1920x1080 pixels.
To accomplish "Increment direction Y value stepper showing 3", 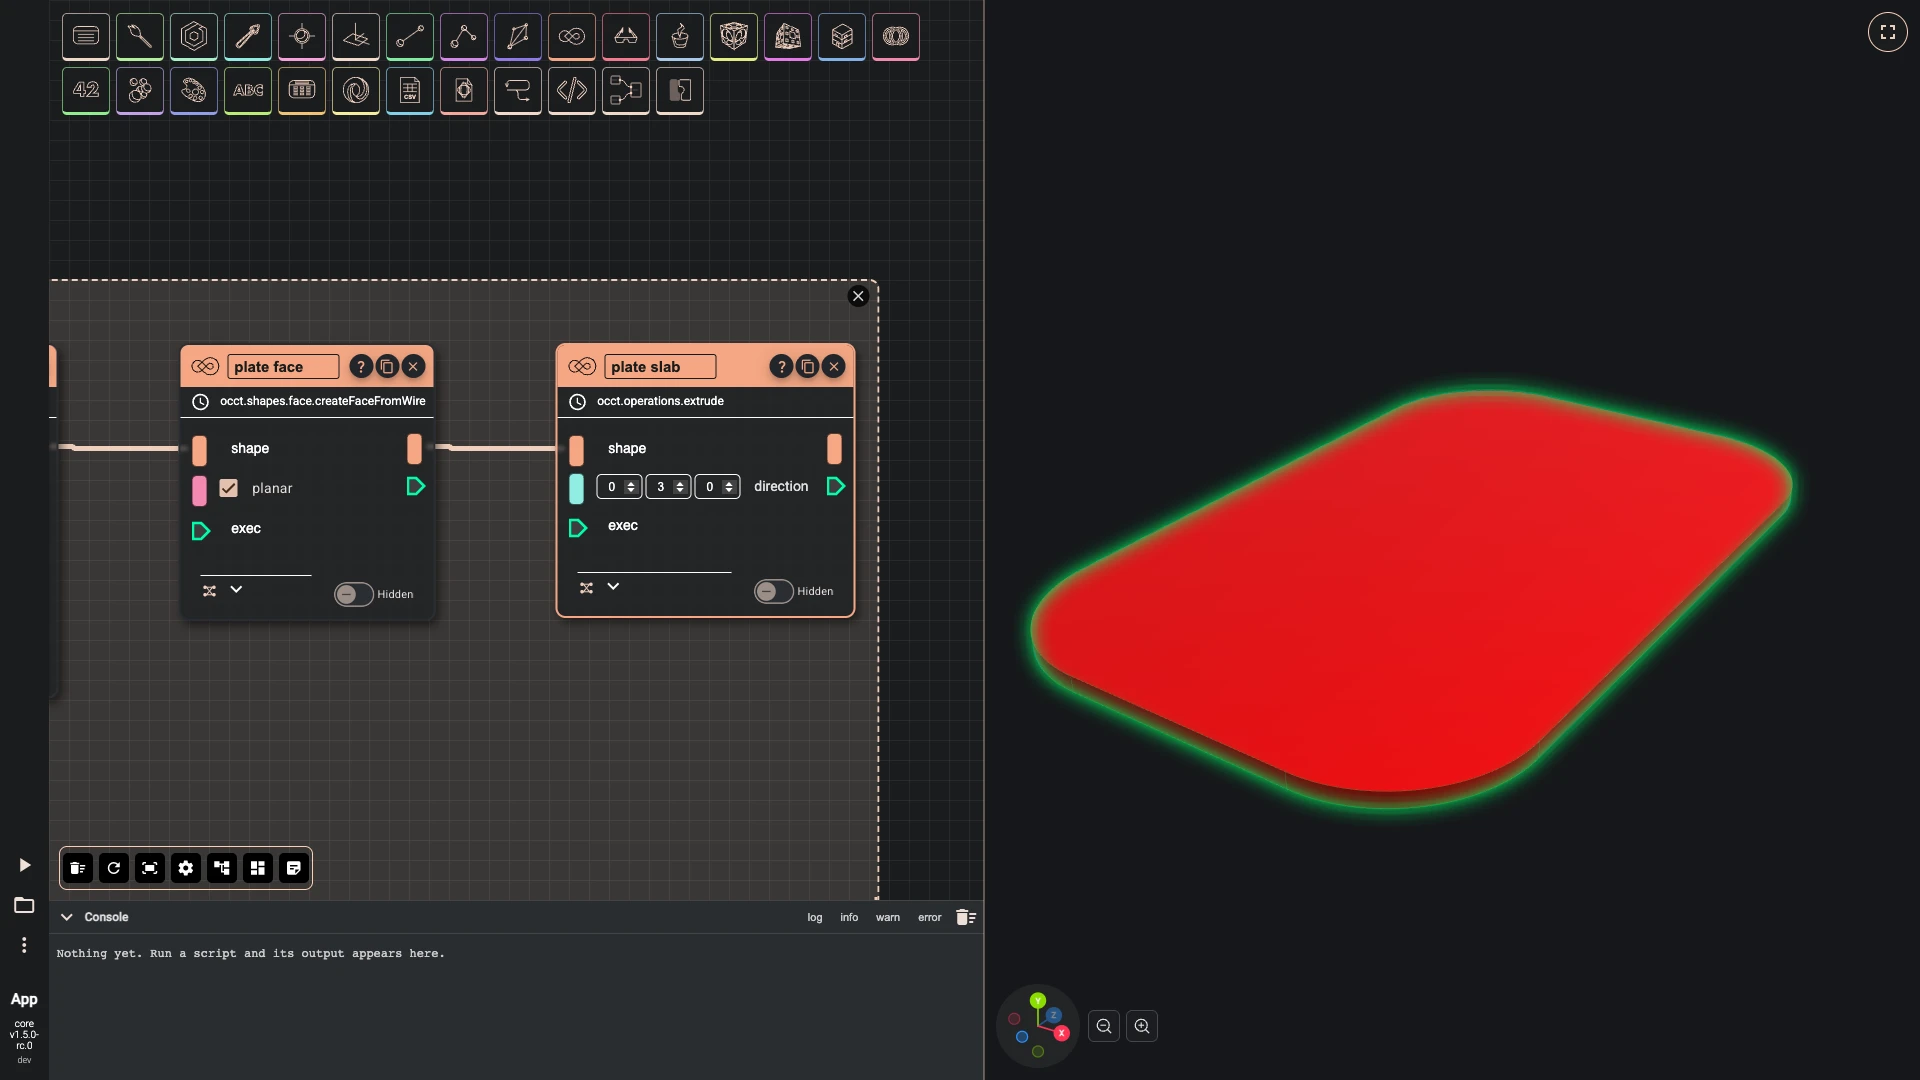I will pos(680,483).
